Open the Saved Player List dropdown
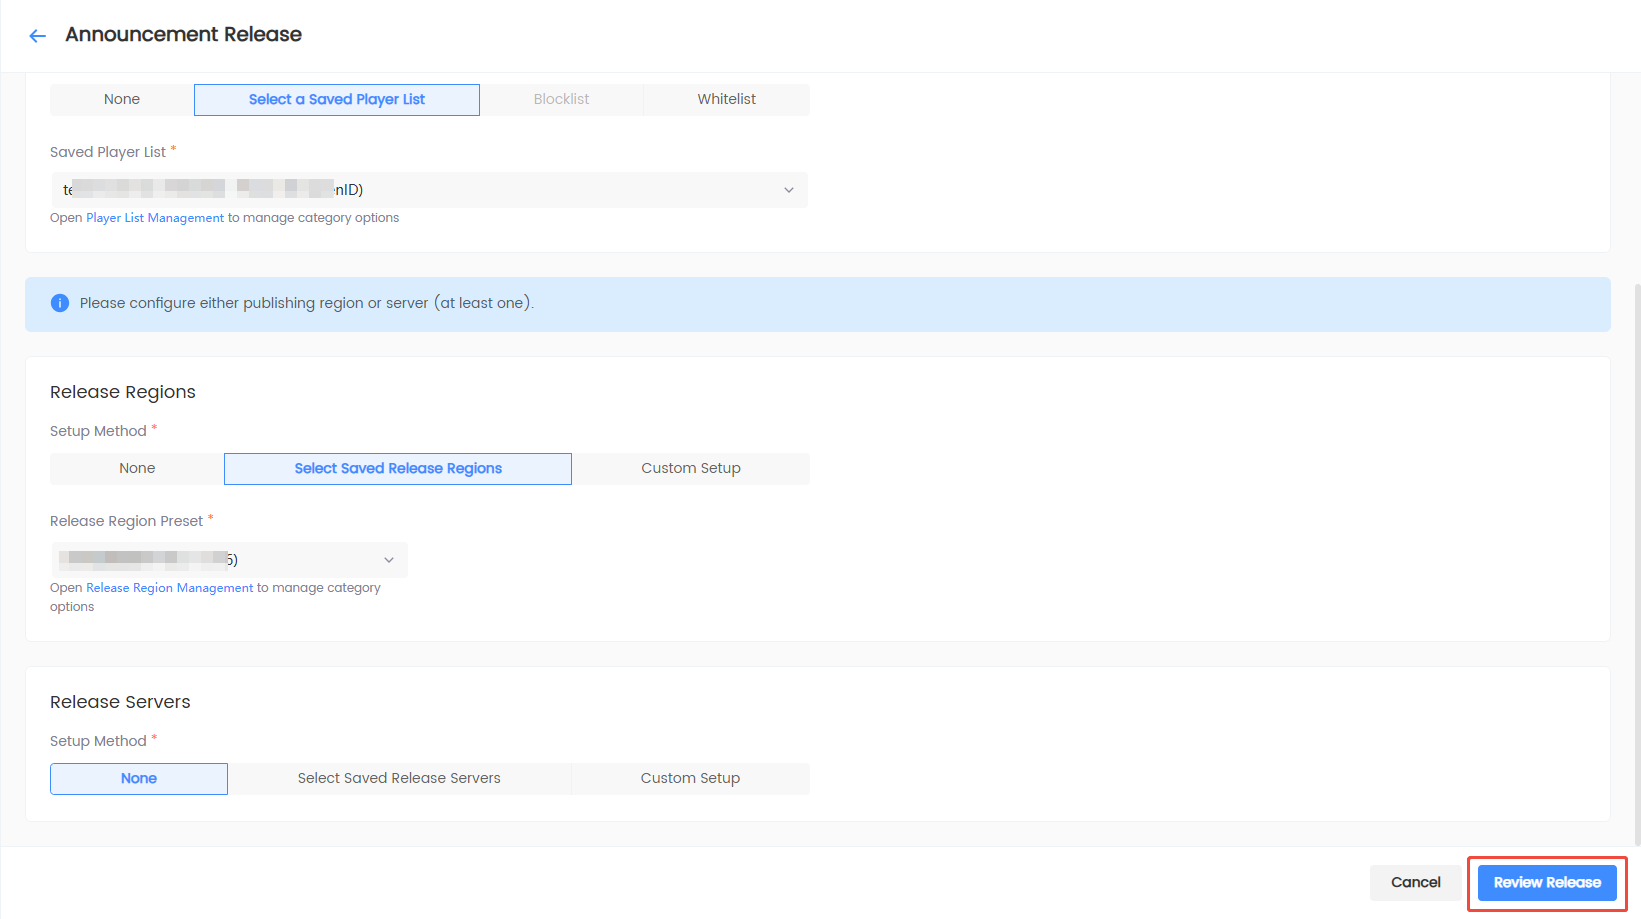 [429, 190]
